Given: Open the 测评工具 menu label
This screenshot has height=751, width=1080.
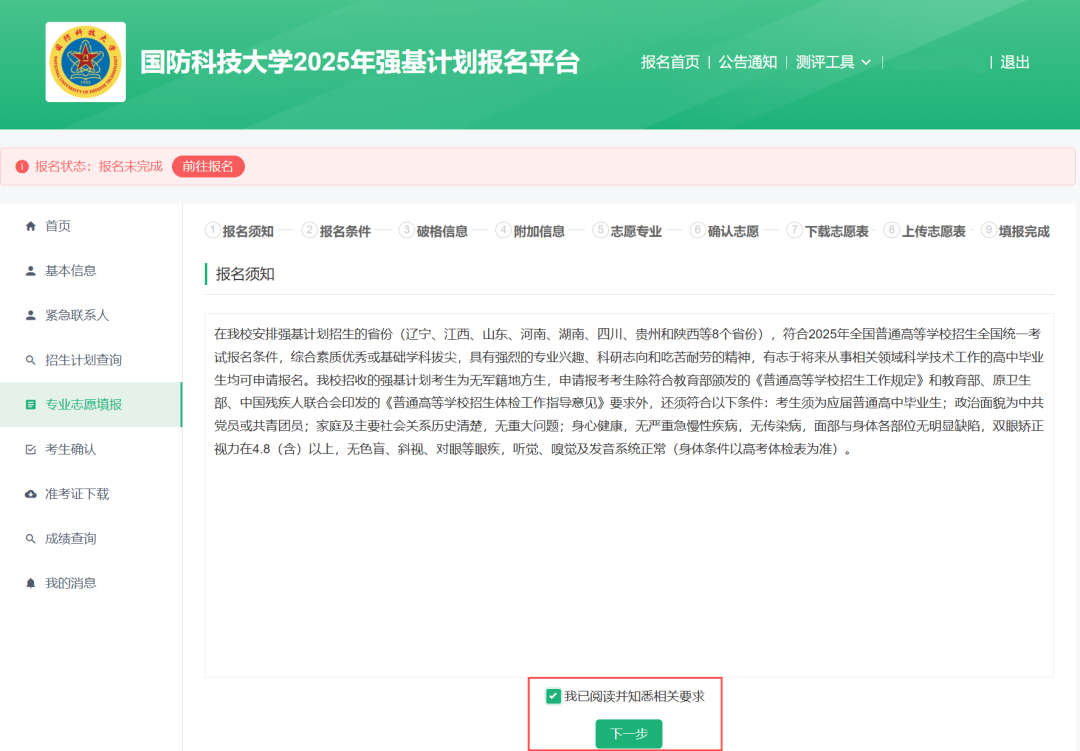Looking at the screenshot, I should (x=825, y=62).
